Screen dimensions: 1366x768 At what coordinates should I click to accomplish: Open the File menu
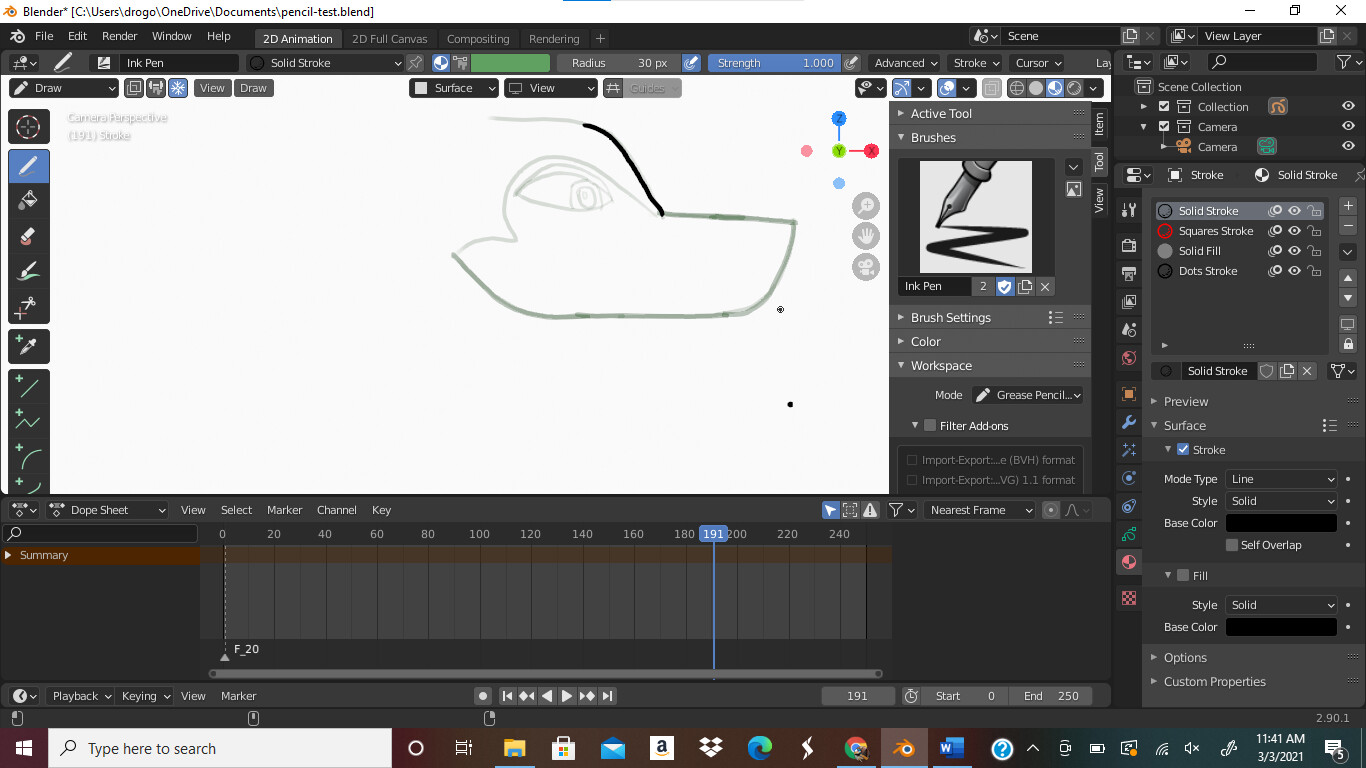(x=44, y=36)
